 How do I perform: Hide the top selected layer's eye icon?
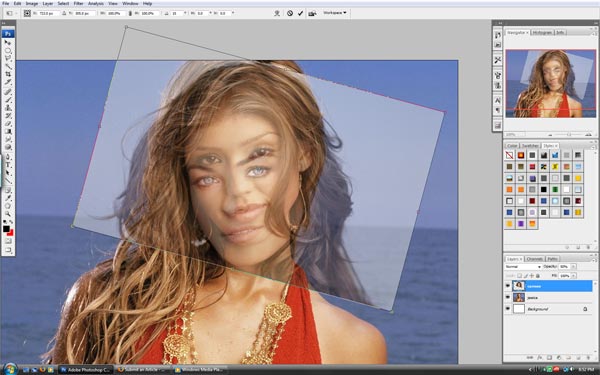tap(508, 286)
